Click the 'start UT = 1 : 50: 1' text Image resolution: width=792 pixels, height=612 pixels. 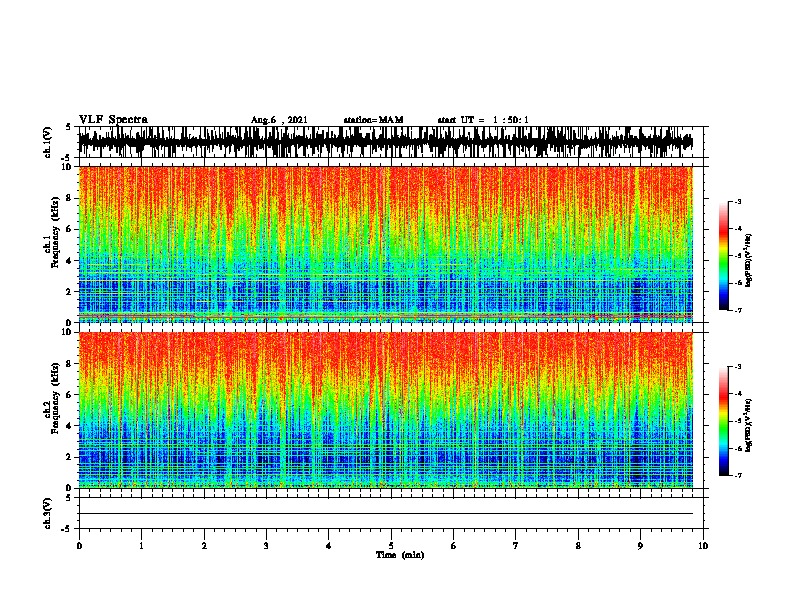point(483,120)
